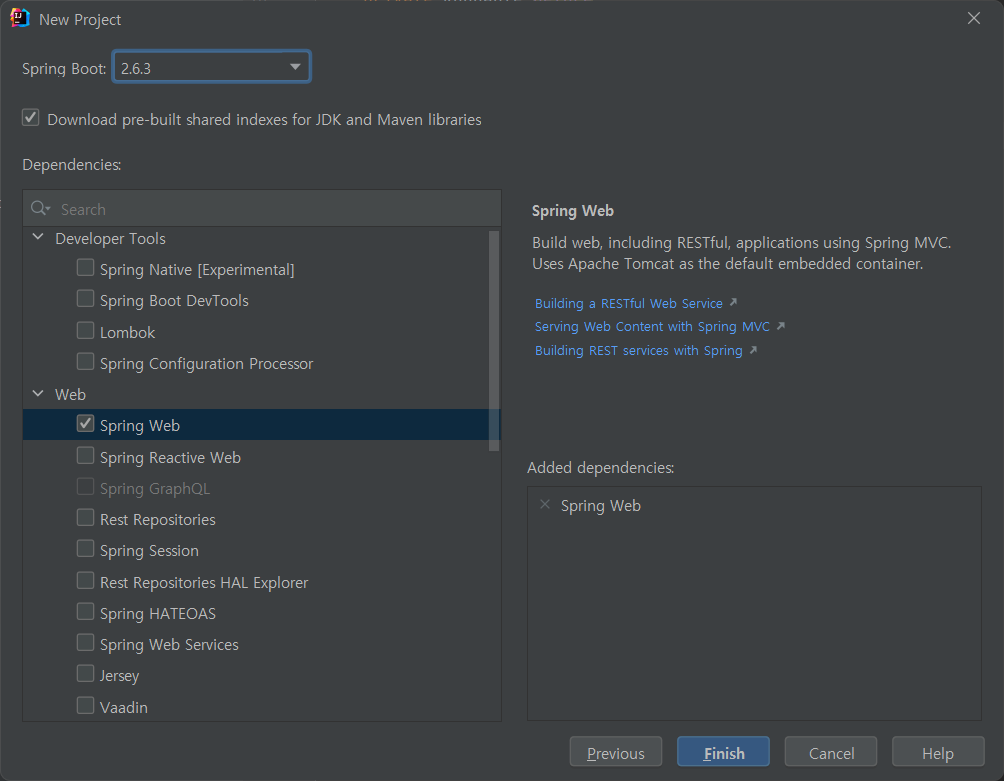Screen dimensions: 1004x781
Task: Check Rest Repositories checkbox
Action: coord(85,517)
